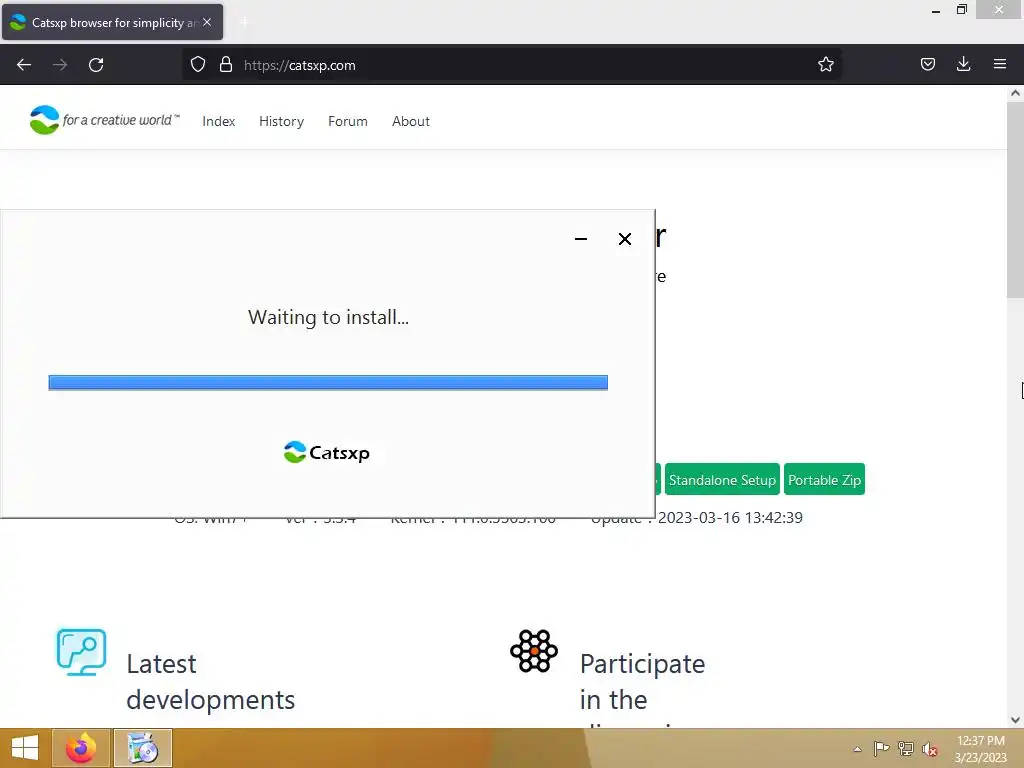Switch to Firefox in the taskbar
Image resolution: width=1024 pixels, height=768 pixels.
(81, 748)
